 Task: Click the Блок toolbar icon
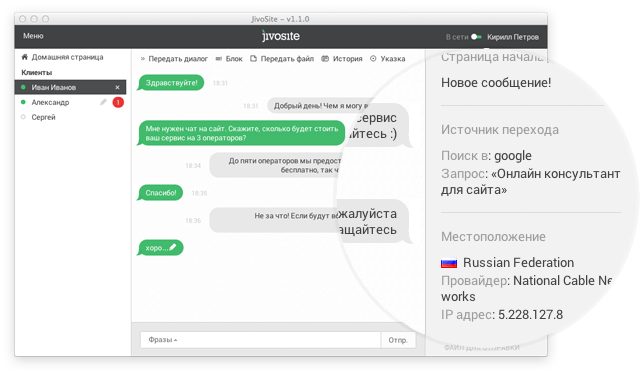[219, 59]
